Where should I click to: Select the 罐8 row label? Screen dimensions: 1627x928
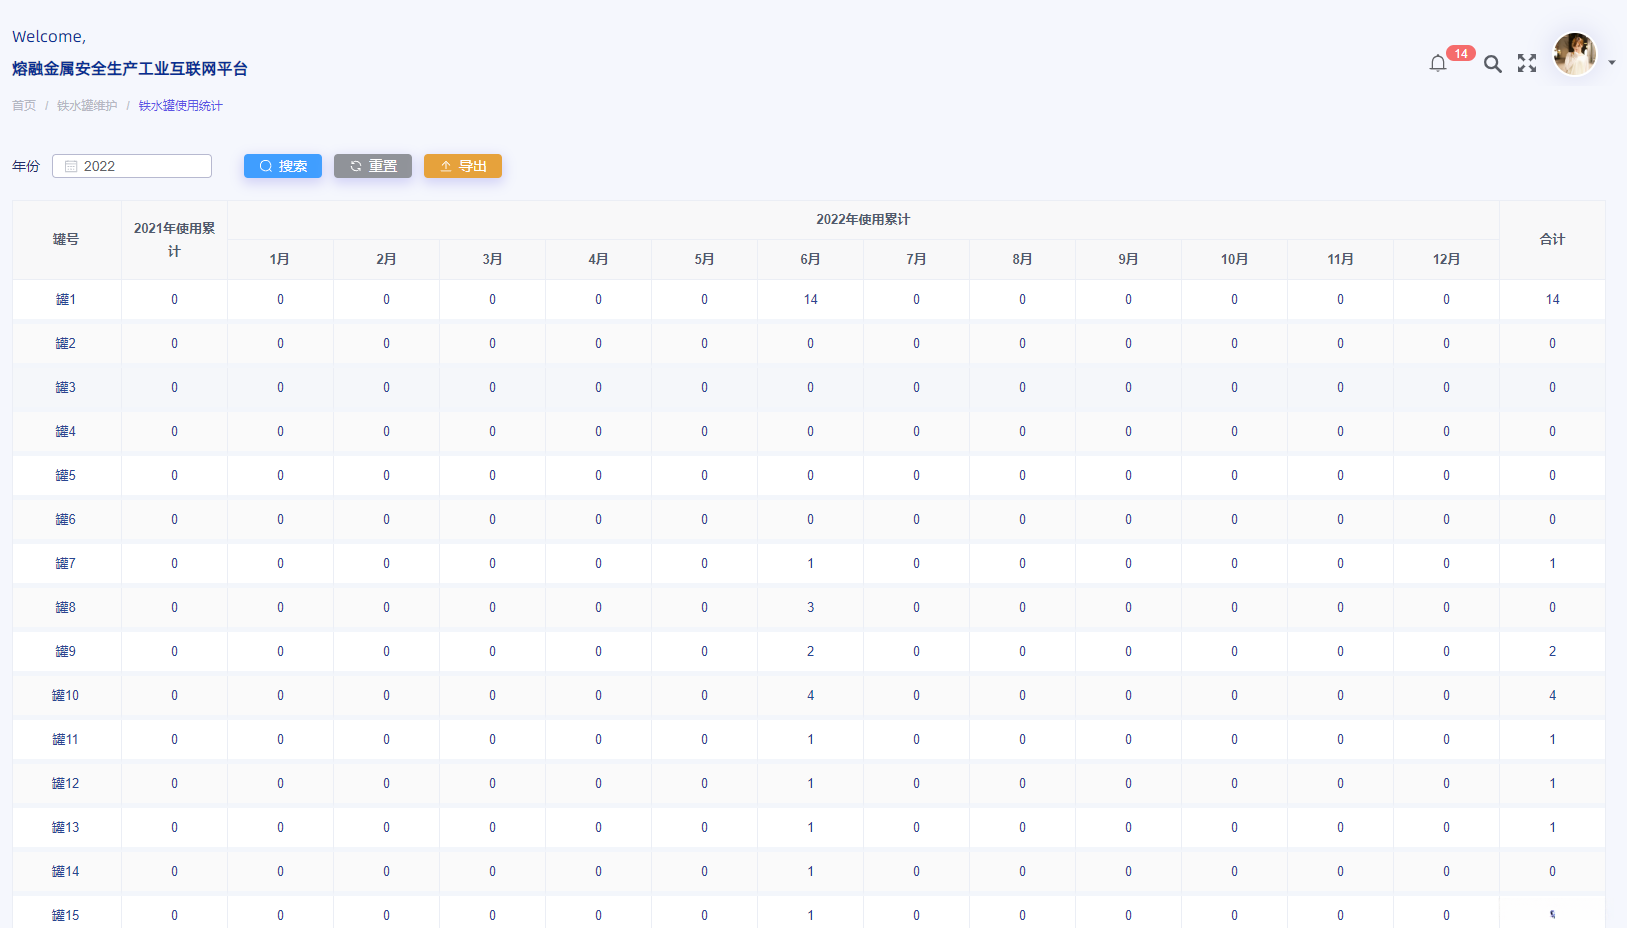click(66, 608)
